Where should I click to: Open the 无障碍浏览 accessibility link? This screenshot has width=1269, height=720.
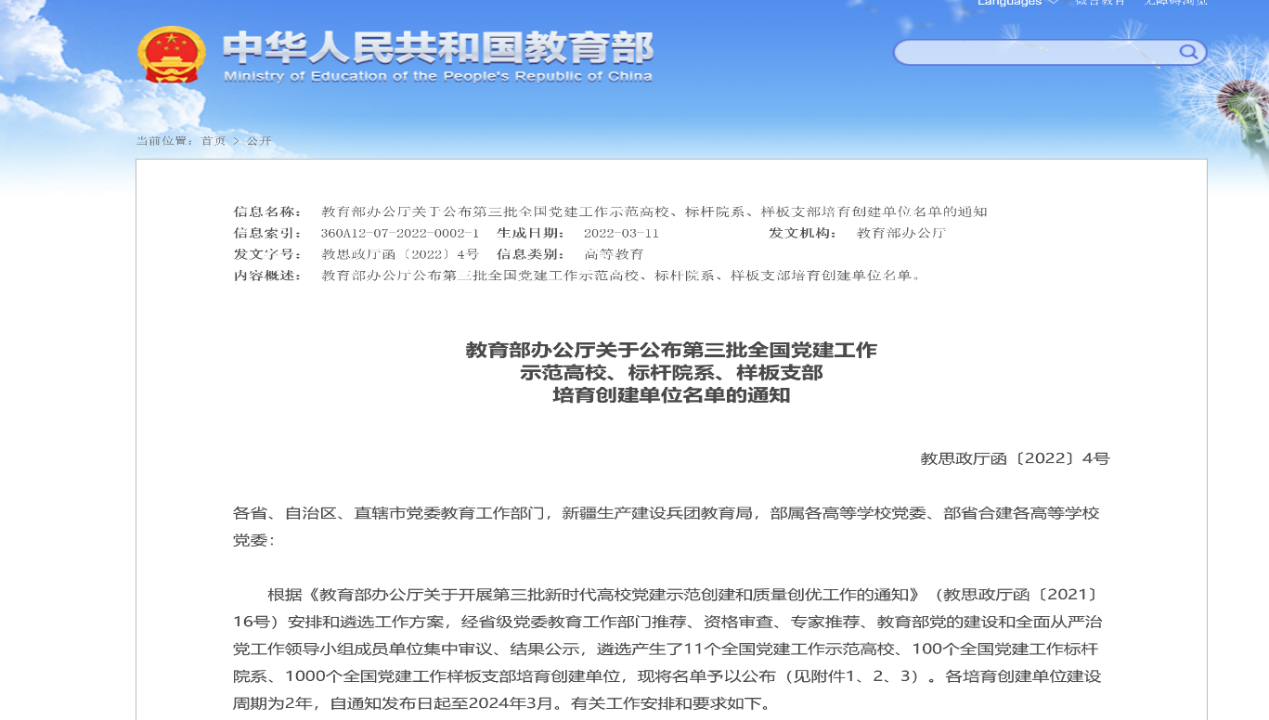click(x=1175, y=3)
